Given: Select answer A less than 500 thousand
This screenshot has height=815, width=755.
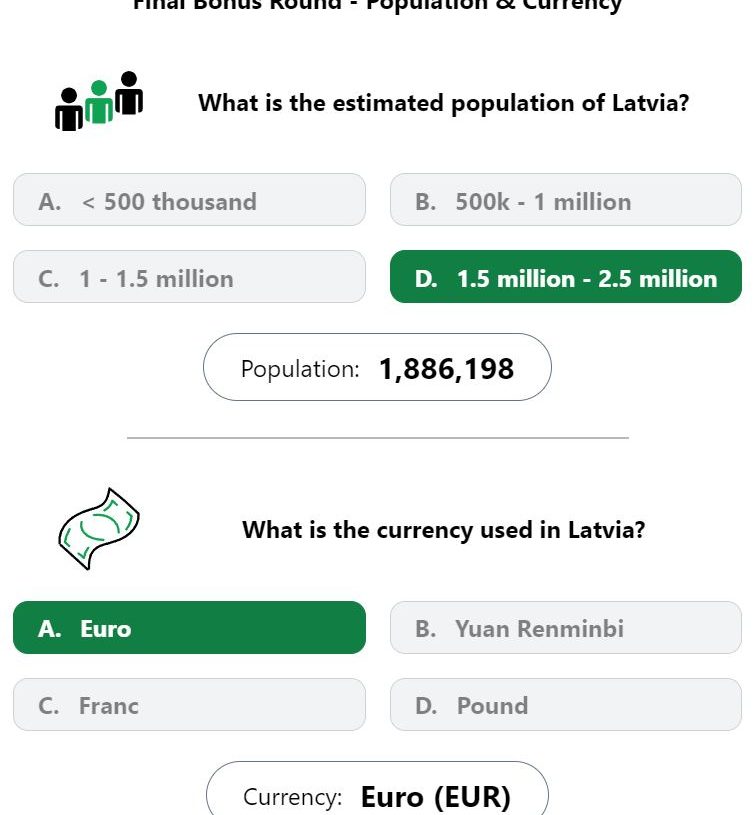Looking at the screenshot, I should click(x=189, y=200).
